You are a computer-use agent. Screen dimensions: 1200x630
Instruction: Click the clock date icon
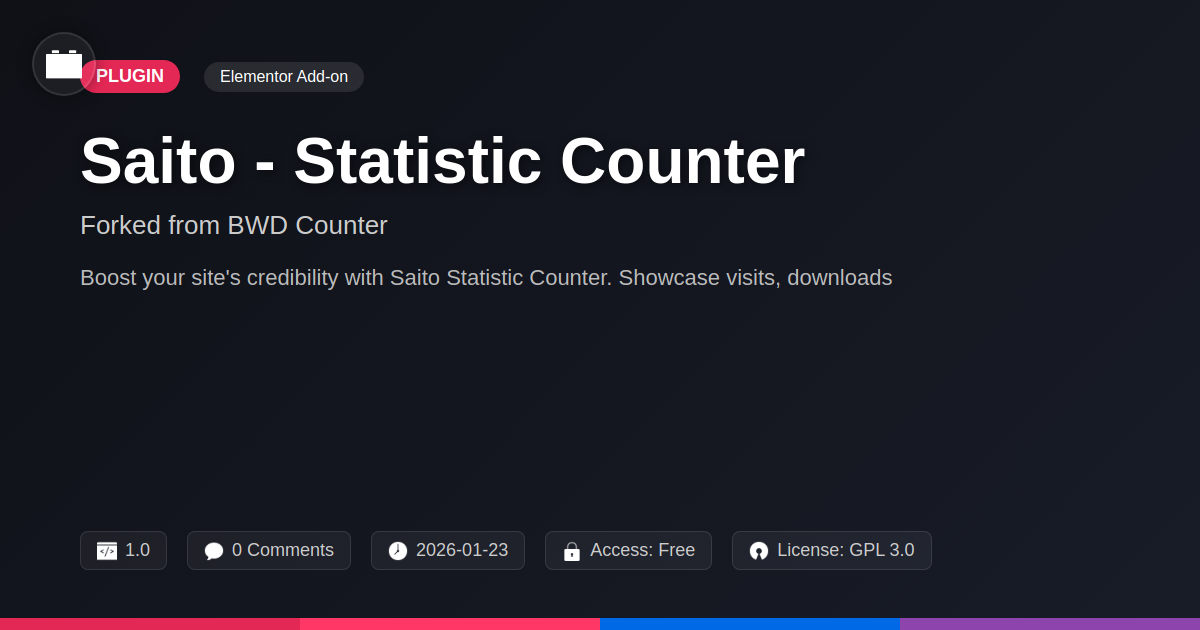398,551
